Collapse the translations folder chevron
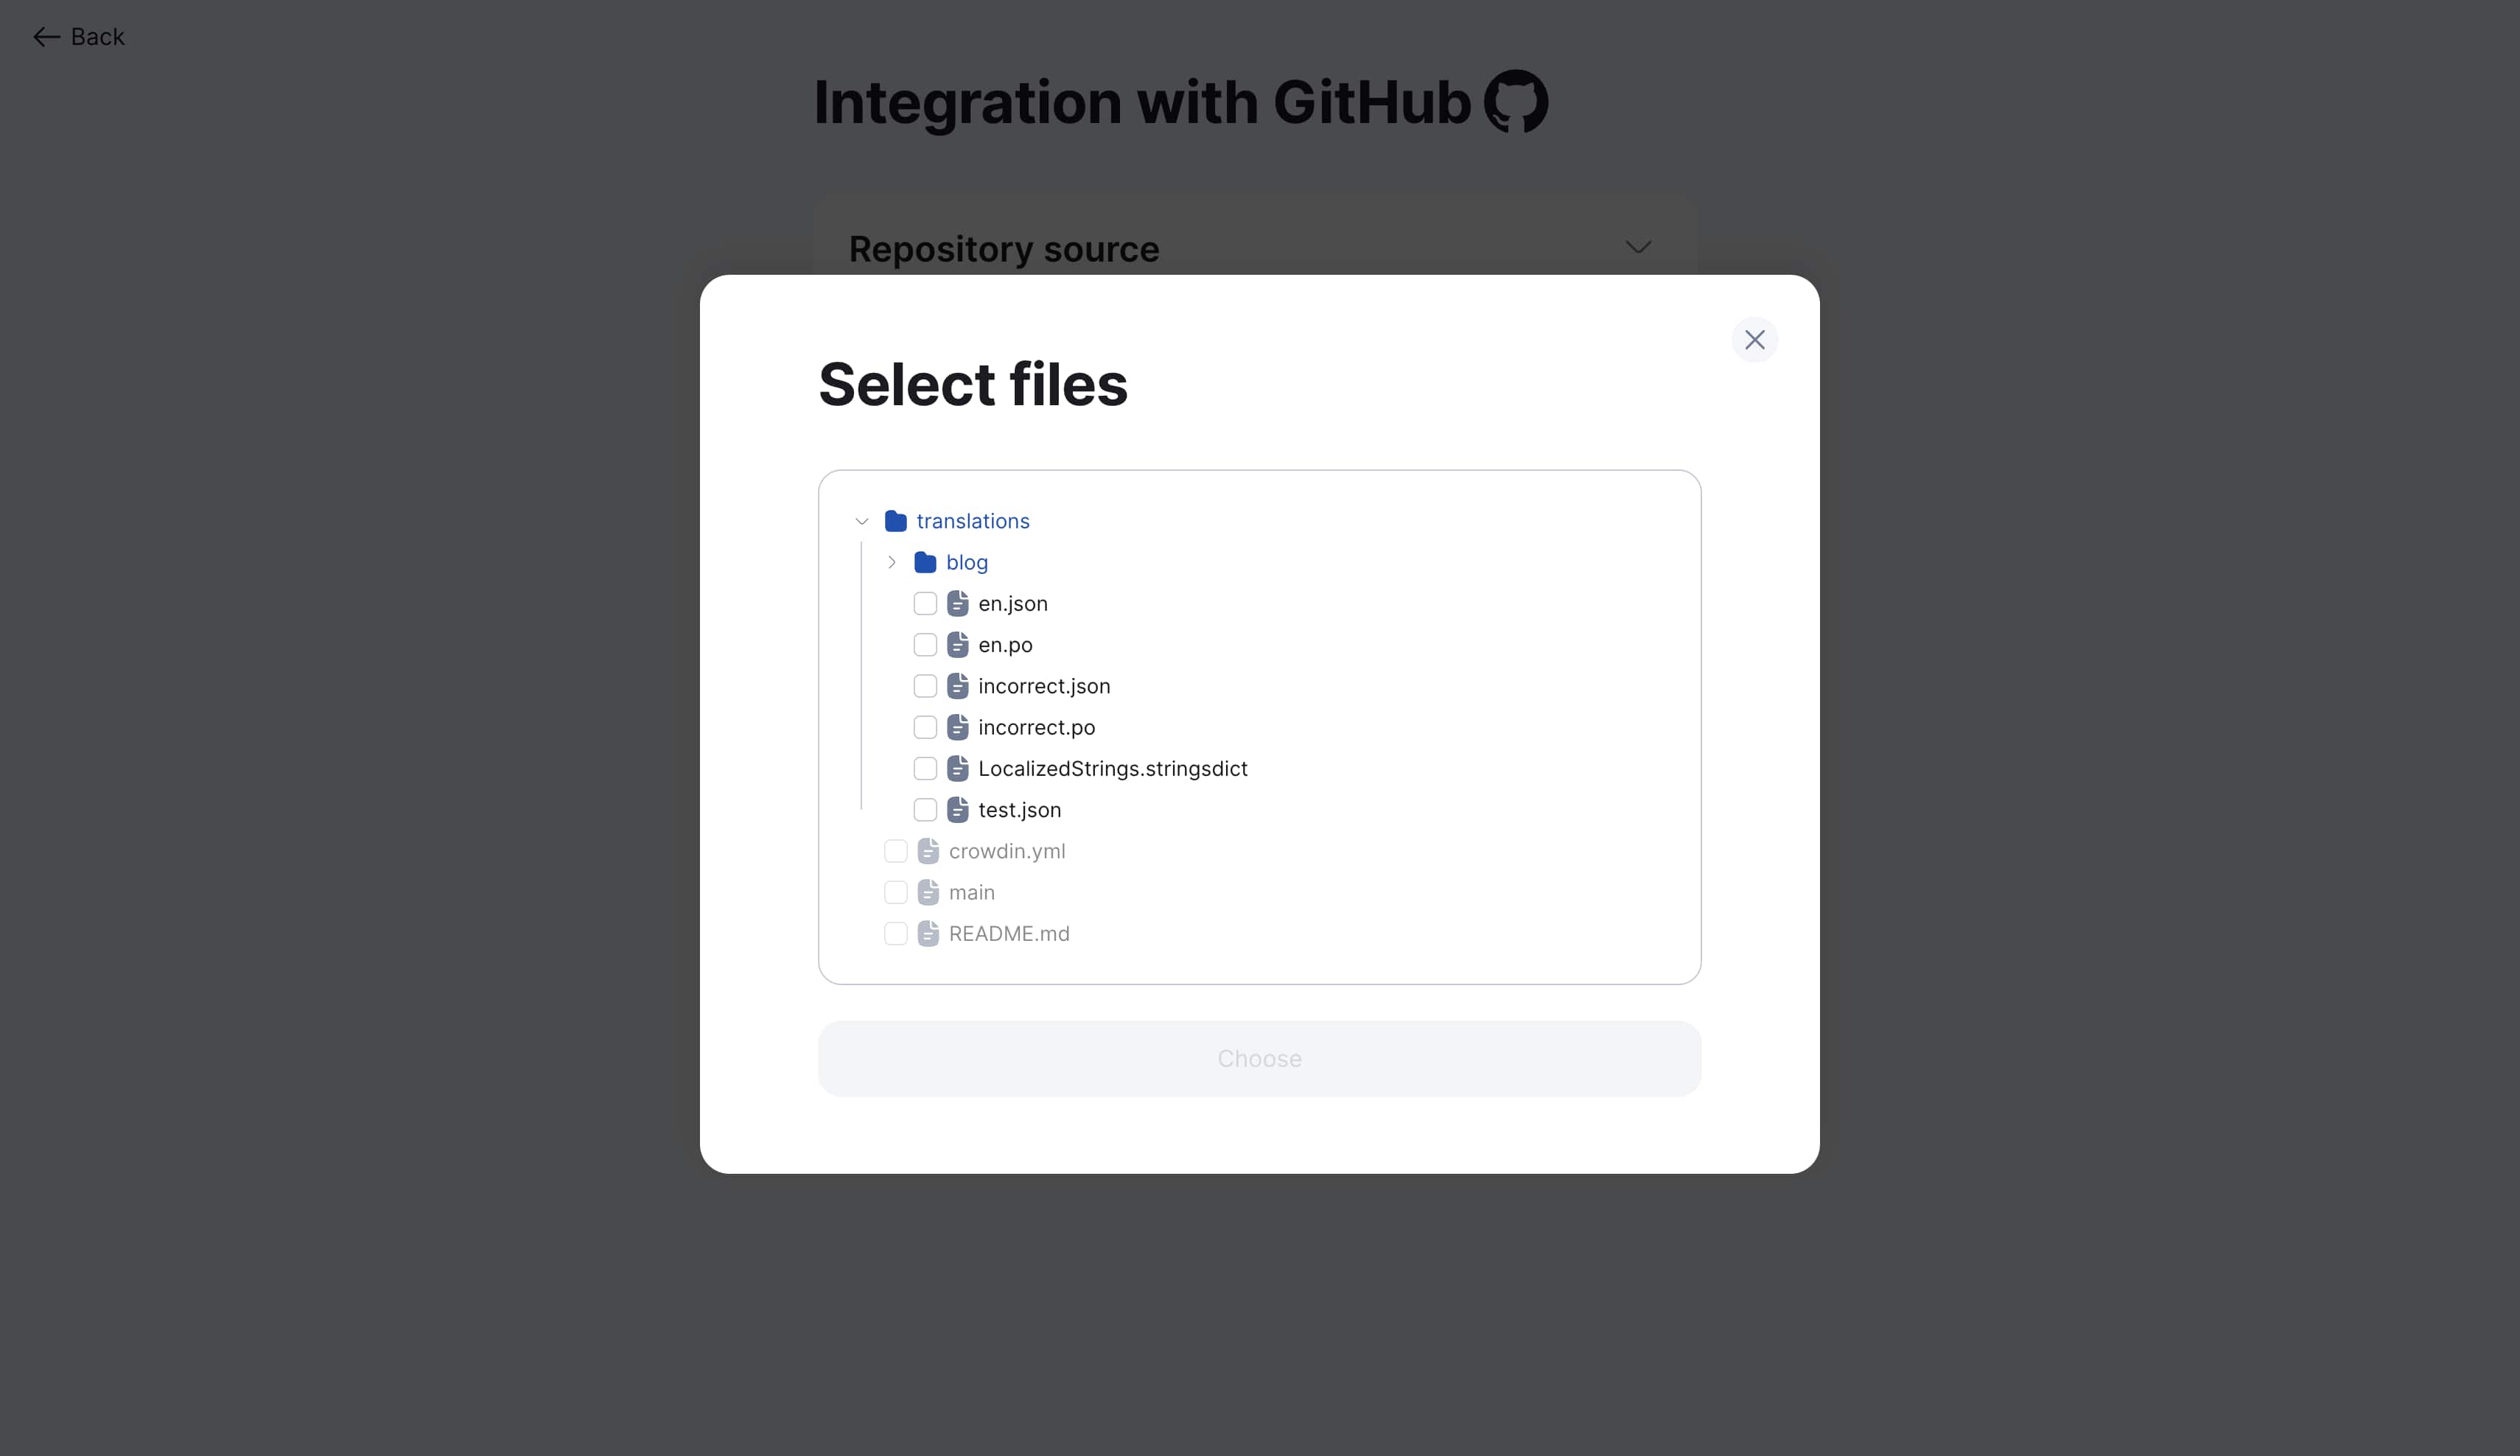This screenshot has height=1456, width=2520. pyautogui.click(x=862, y=521)
